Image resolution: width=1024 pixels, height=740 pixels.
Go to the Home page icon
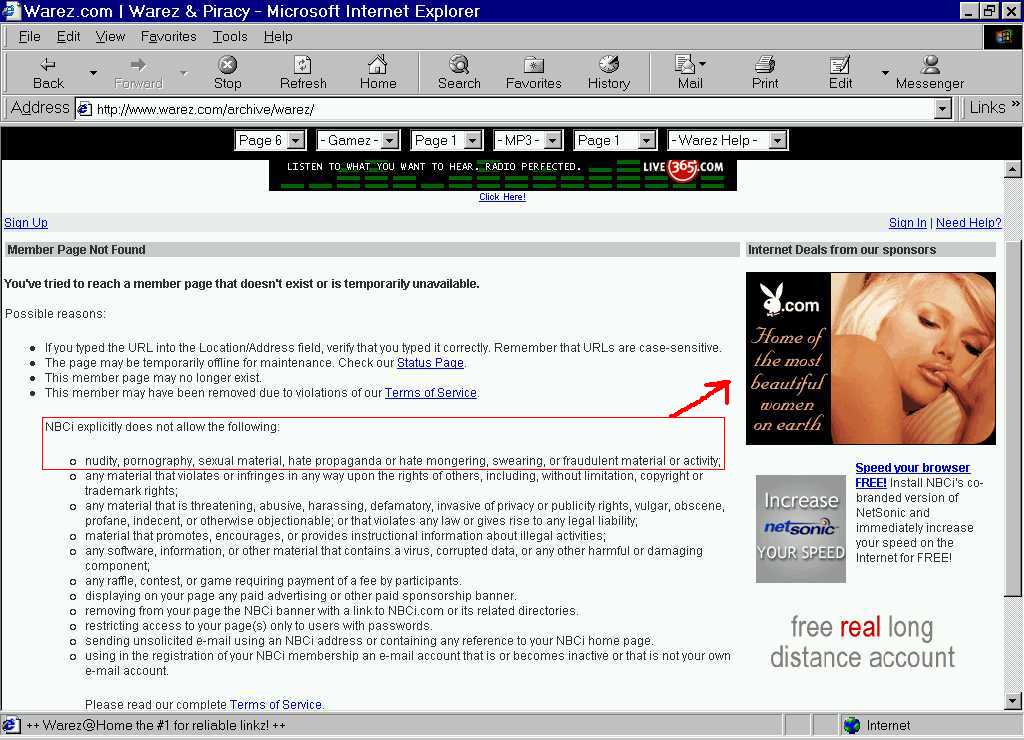coord(378,72)
